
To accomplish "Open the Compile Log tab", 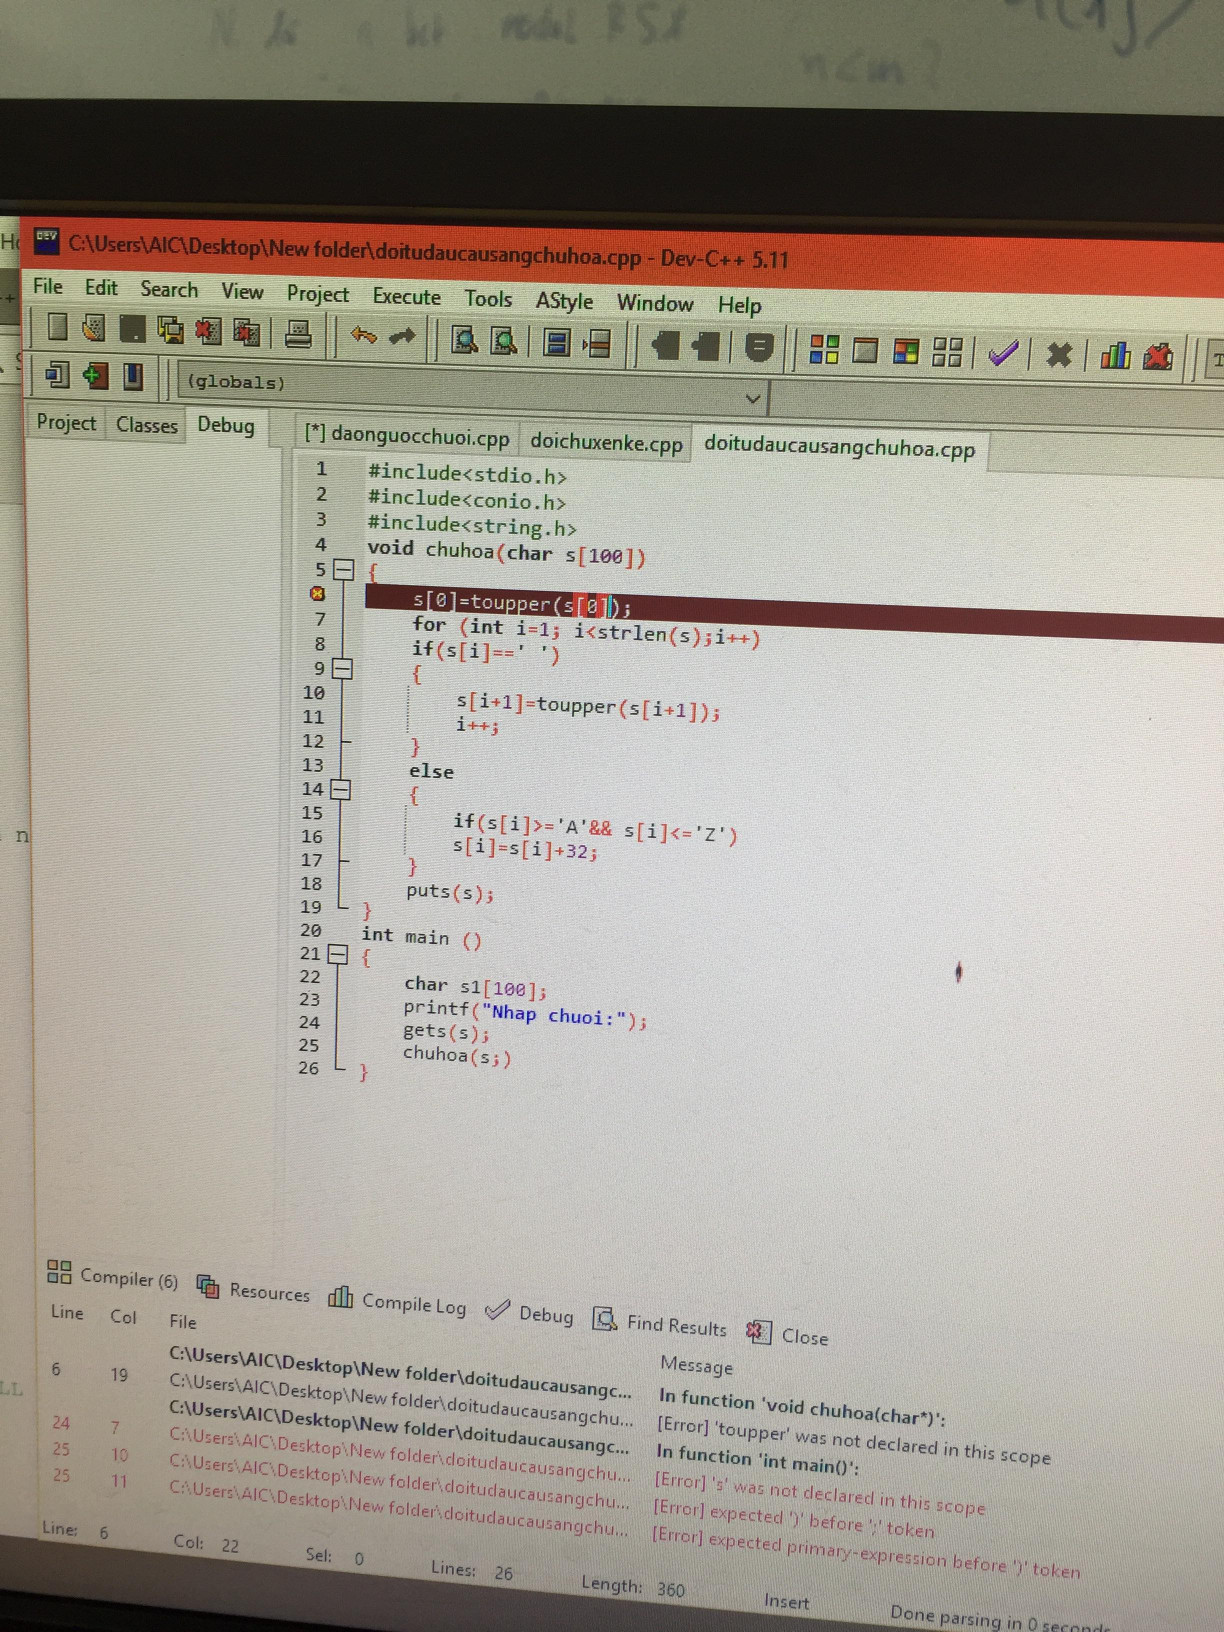I will coord(413,1304).
